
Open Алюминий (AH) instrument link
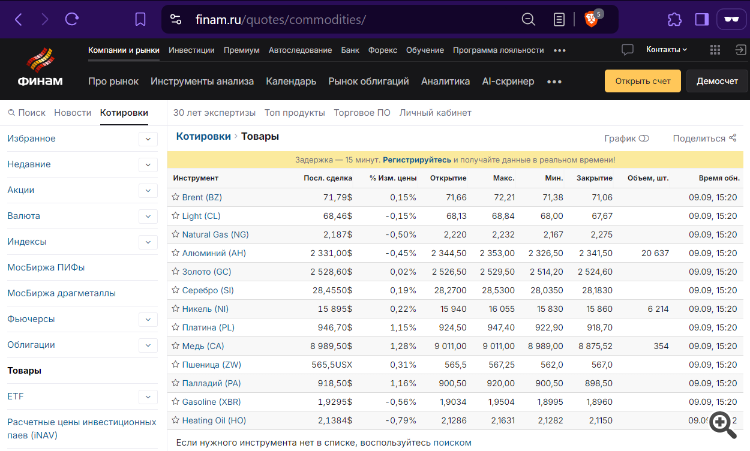(x=214, y=253)
